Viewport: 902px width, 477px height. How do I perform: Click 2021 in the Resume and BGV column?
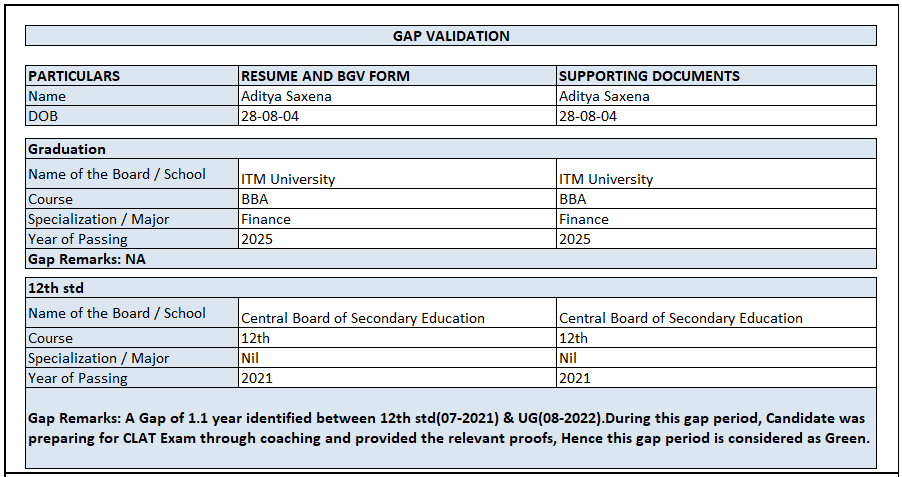257,378
